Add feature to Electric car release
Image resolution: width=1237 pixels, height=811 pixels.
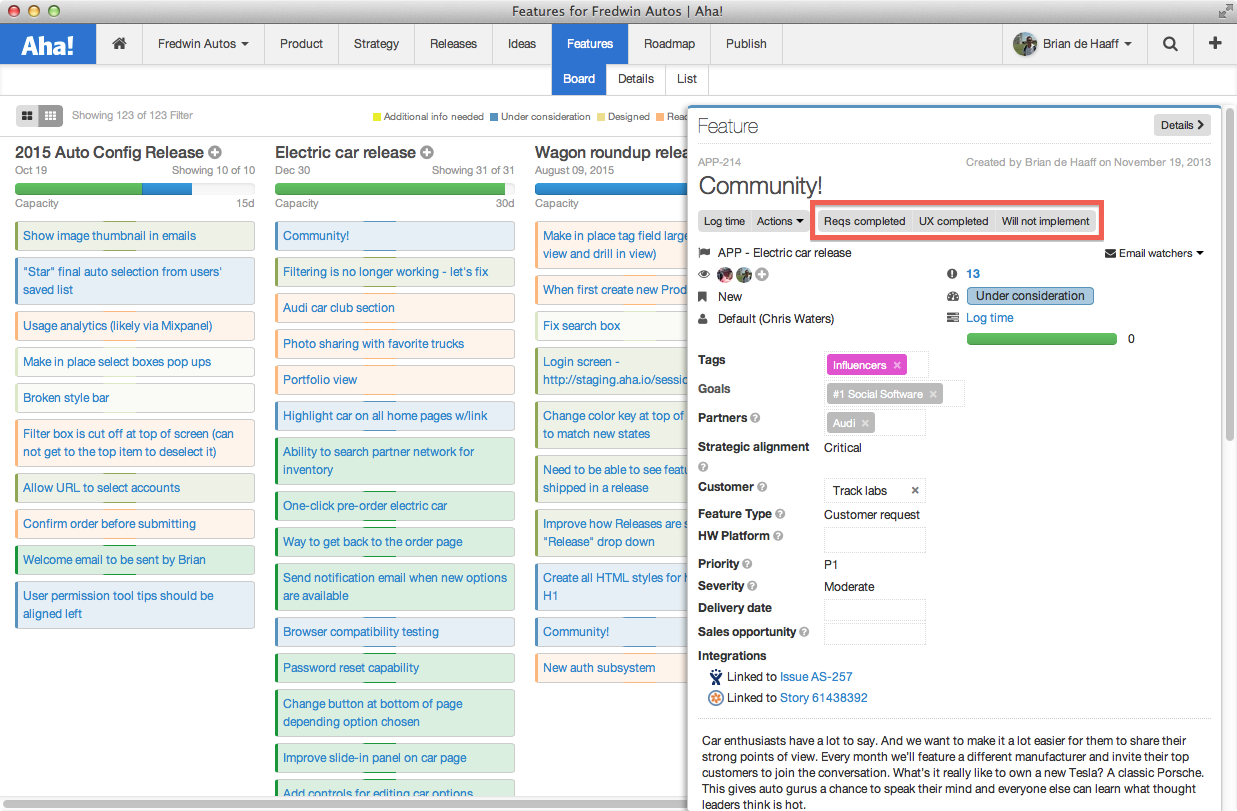427,153
